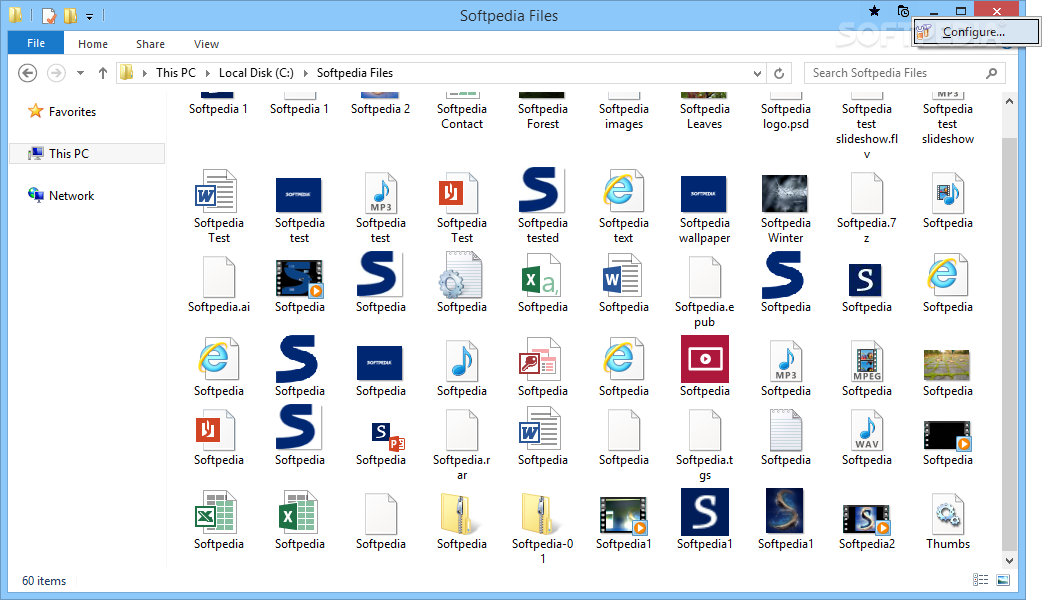Switch to details view in status bar
1042x600 pixels.
(x=980, y=580)
